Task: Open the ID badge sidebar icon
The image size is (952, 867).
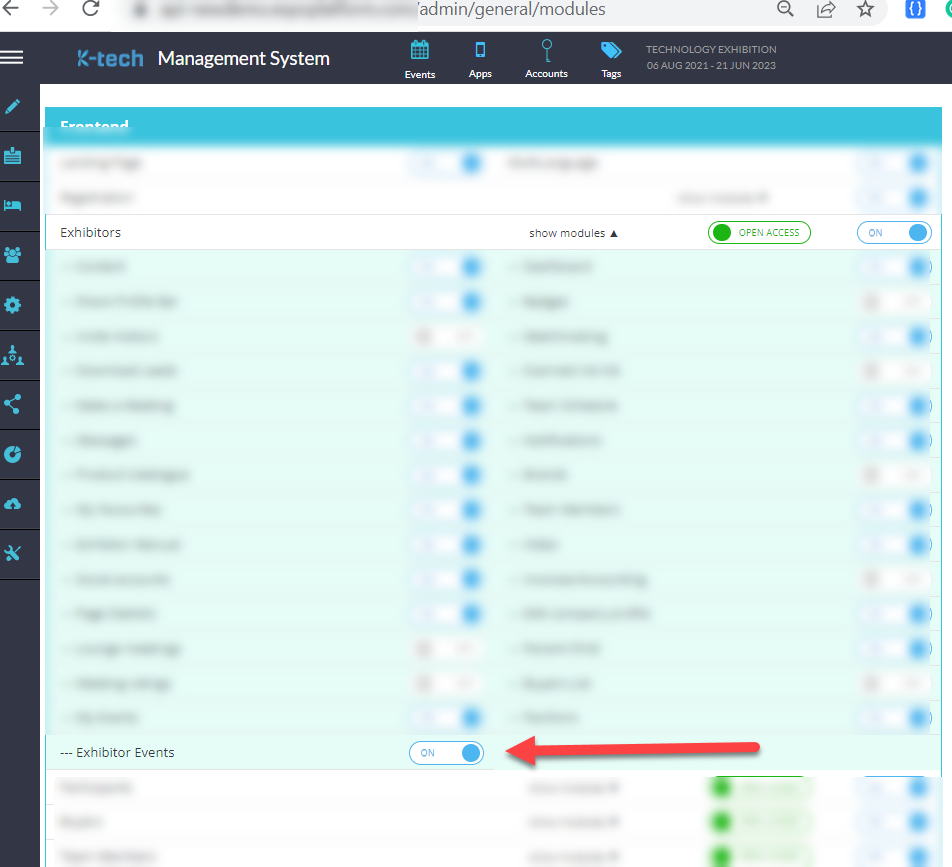Action: [13, 156]
